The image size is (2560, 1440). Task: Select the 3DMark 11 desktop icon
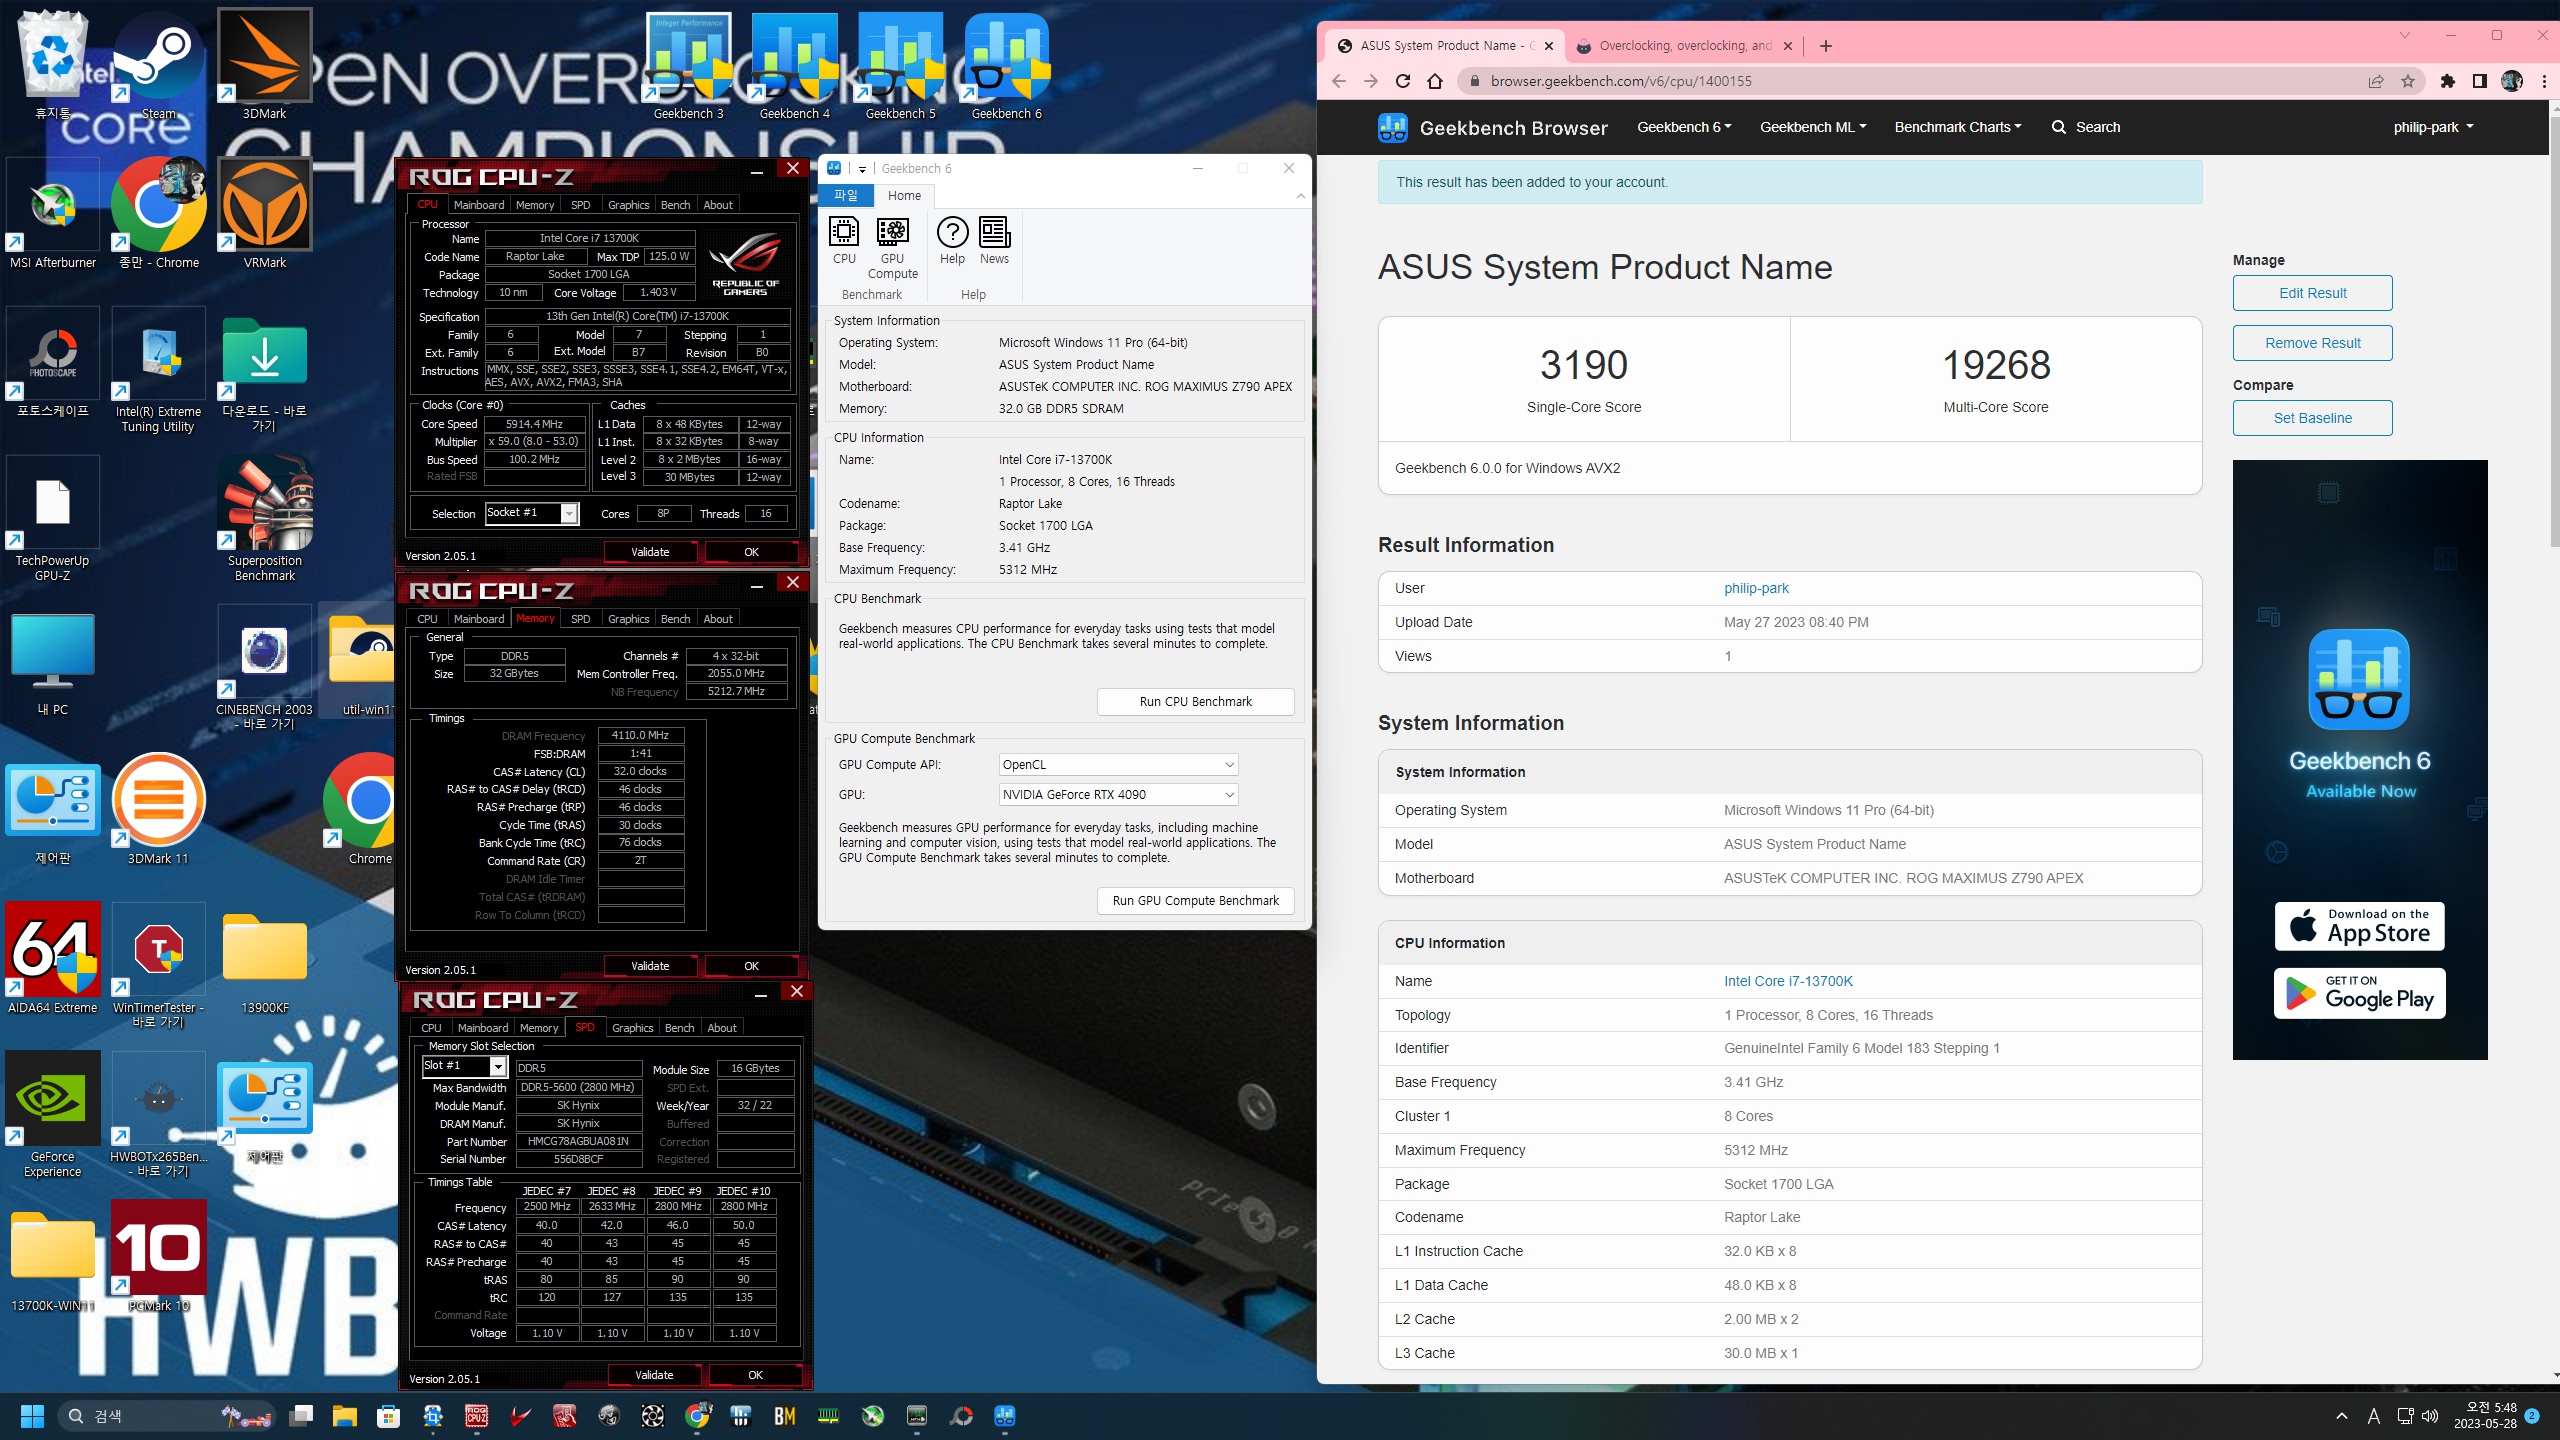tap(158, 810)
